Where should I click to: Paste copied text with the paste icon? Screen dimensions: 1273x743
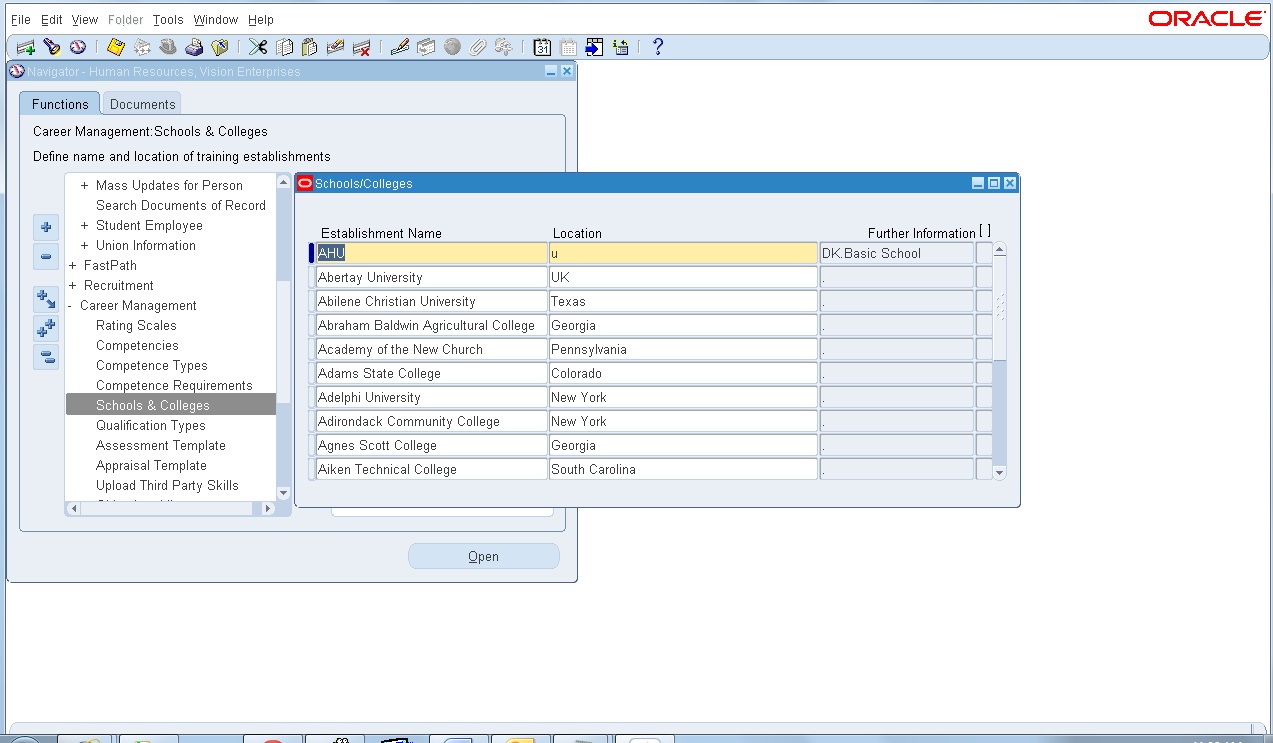coord(309,46)
